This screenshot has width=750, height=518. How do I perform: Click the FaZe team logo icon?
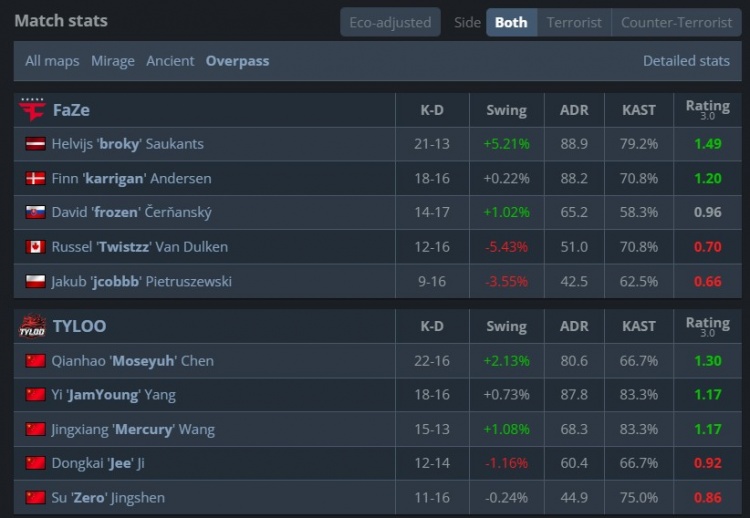(32, 110)
